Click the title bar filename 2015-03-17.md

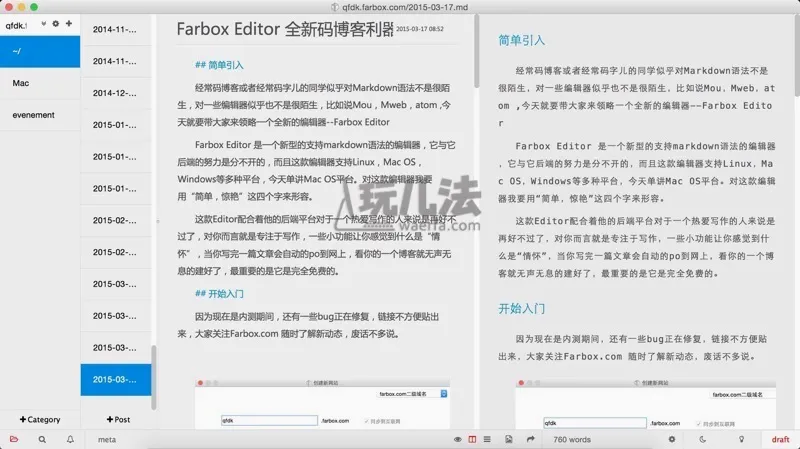436,7
